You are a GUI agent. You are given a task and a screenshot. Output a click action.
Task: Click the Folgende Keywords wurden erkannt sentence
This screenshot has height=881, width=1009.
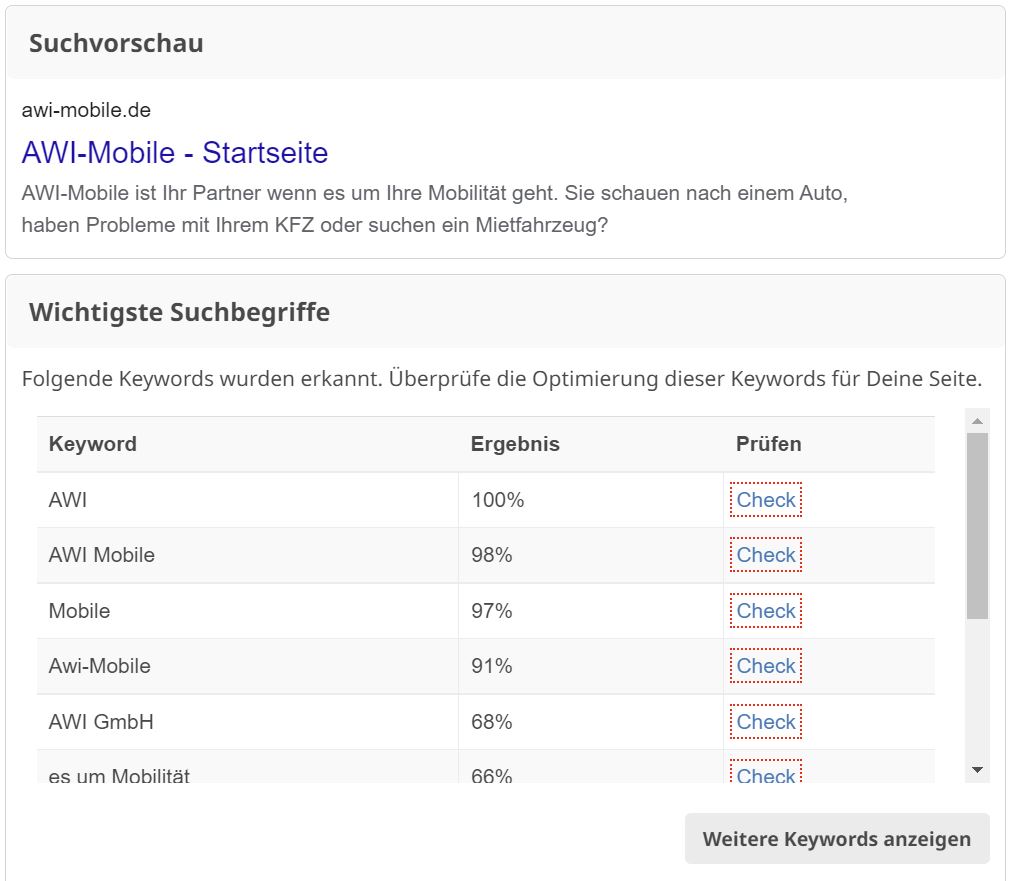pos(501,378)
